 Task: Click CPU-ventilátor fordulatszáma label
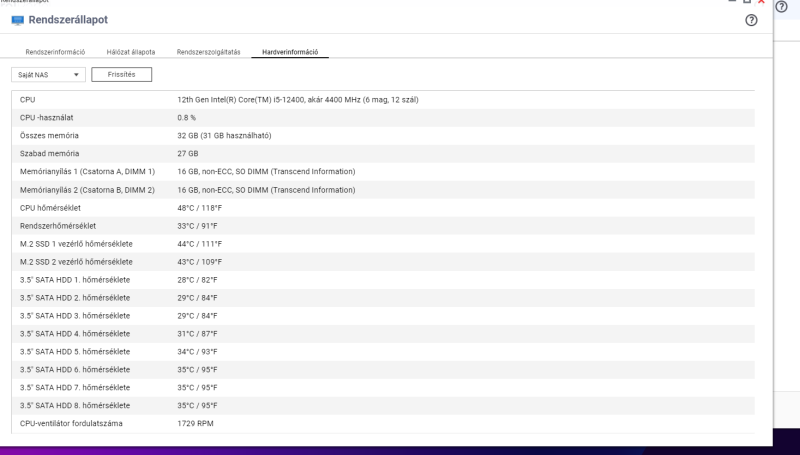71,423
